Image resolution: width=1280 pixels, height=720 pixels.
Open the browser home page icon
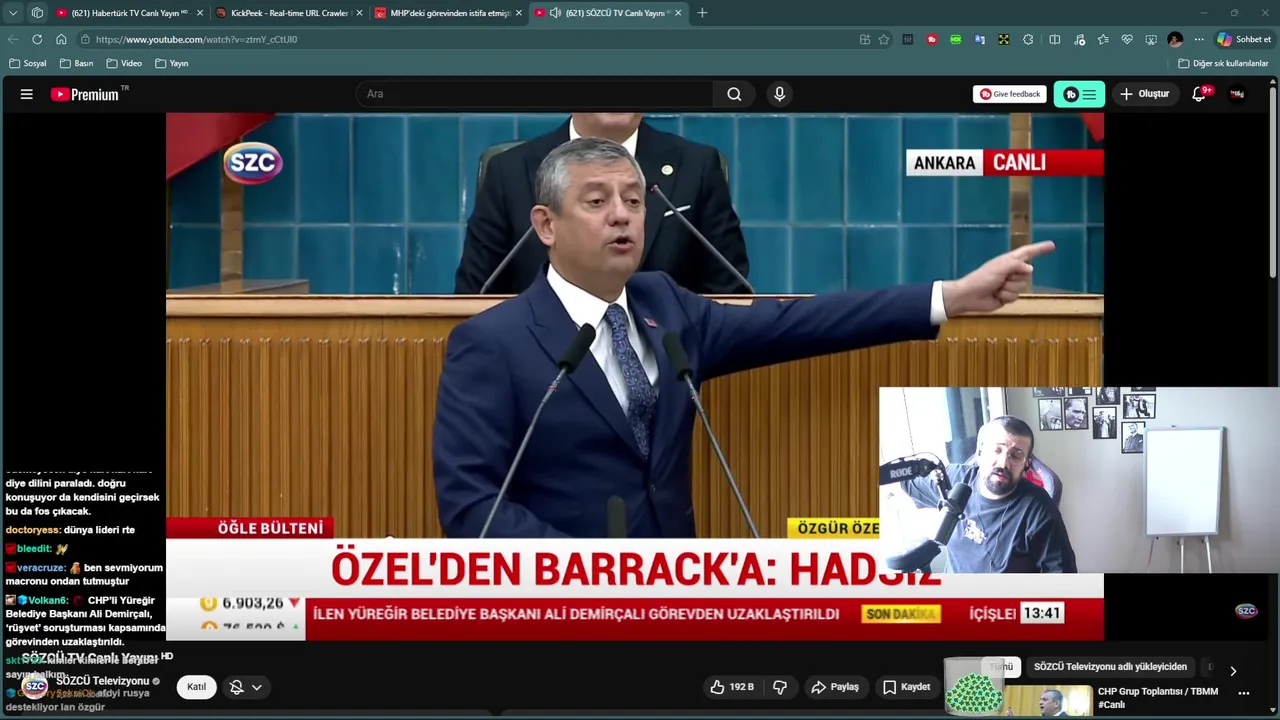coord(61,39)
